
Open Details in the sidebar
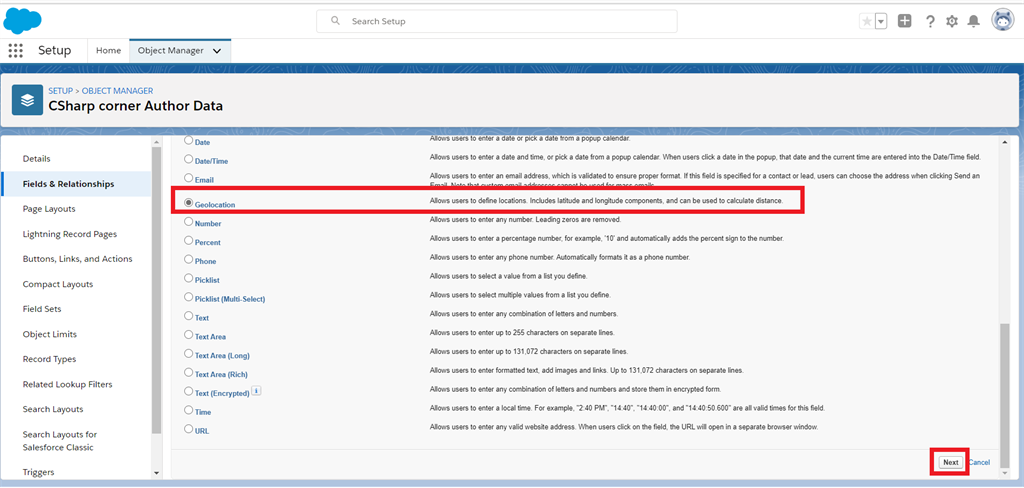[x=37, y=159]
